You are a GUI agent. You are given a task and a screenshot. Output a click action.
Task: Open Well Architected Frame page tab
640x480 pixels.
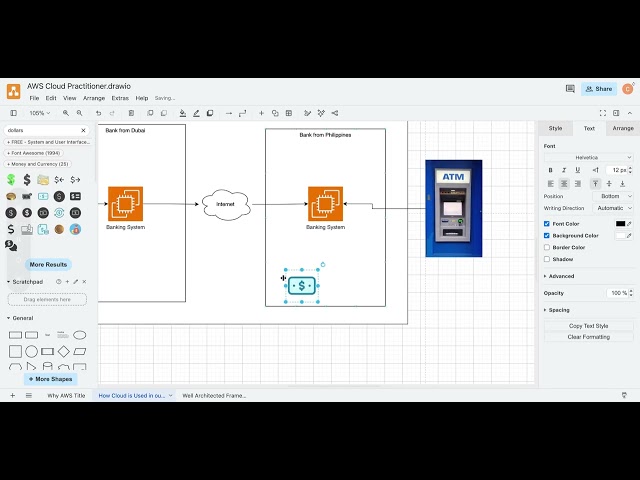tap(214, 396)
